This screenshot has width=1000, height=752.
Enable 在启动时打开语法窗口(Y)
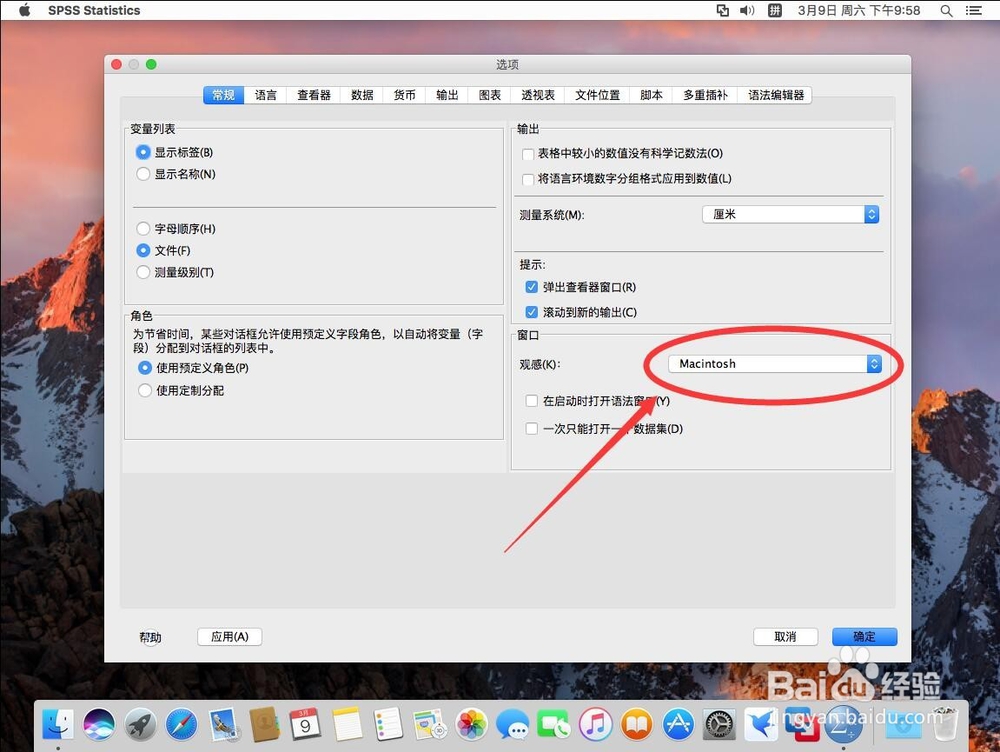coord(531,401)
